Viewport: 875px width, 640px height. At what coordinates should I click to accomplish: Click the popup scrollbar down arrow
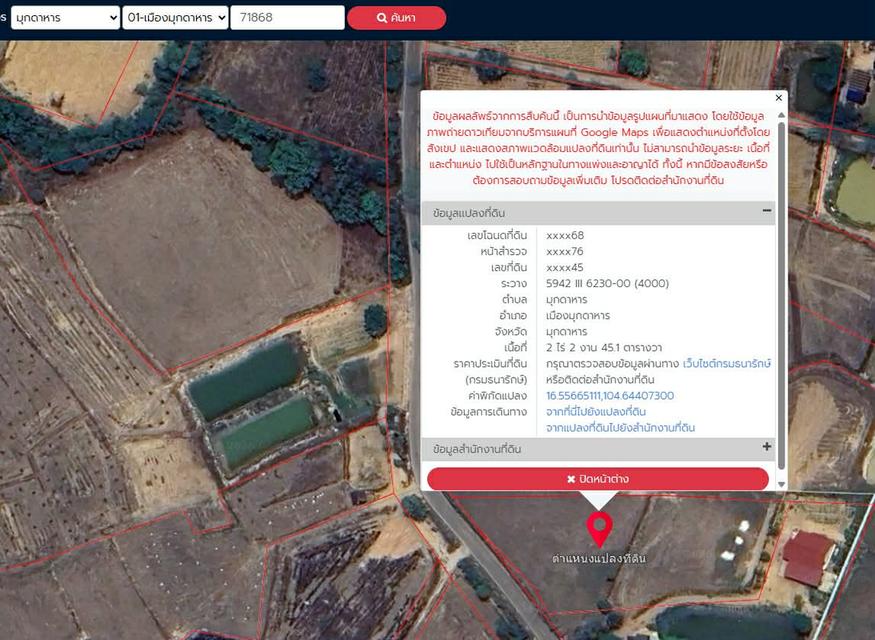(781, 484)
